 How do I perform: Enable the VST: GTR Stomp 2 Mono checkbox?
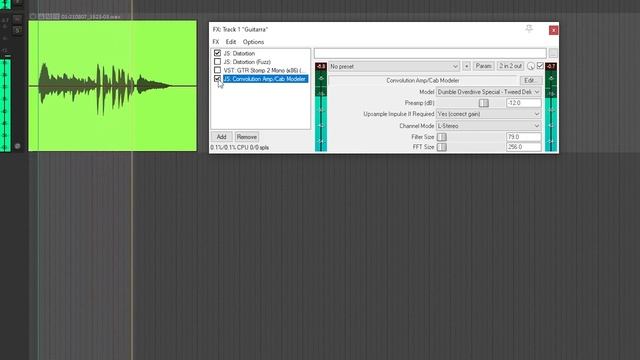(x=217, y=70)
